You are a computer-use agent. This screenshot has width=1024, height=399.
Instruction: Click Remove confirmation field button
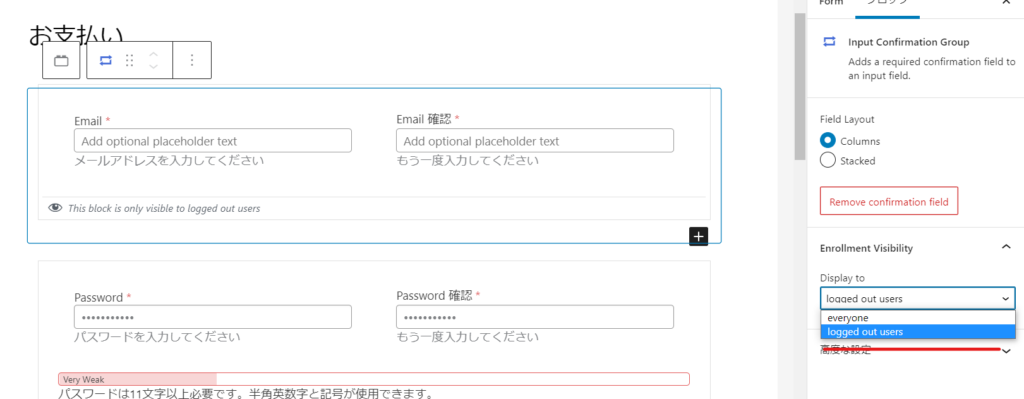coord(889,202)
